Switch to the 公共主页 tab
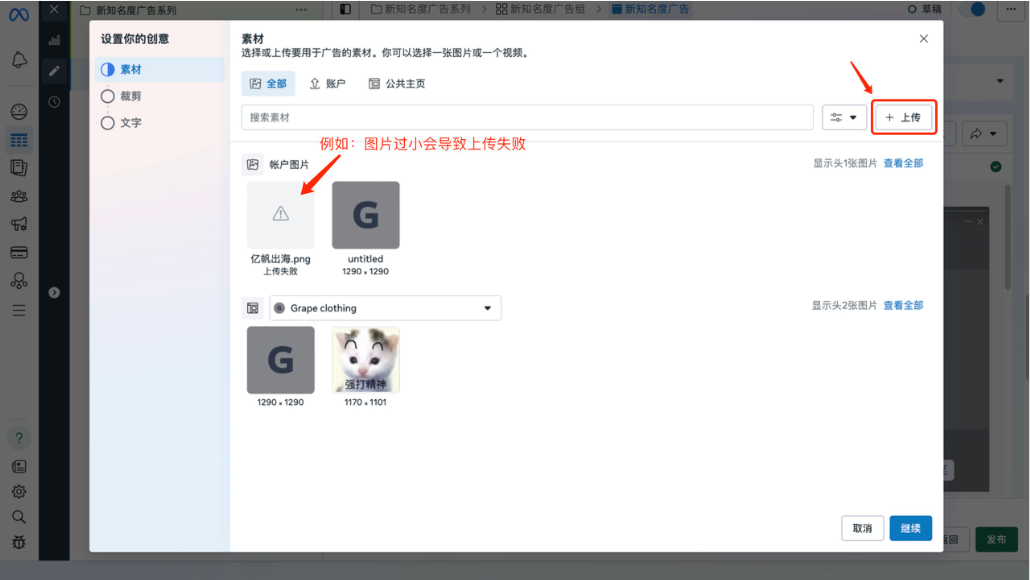The image size is (1030, 580). click(397, 84)
